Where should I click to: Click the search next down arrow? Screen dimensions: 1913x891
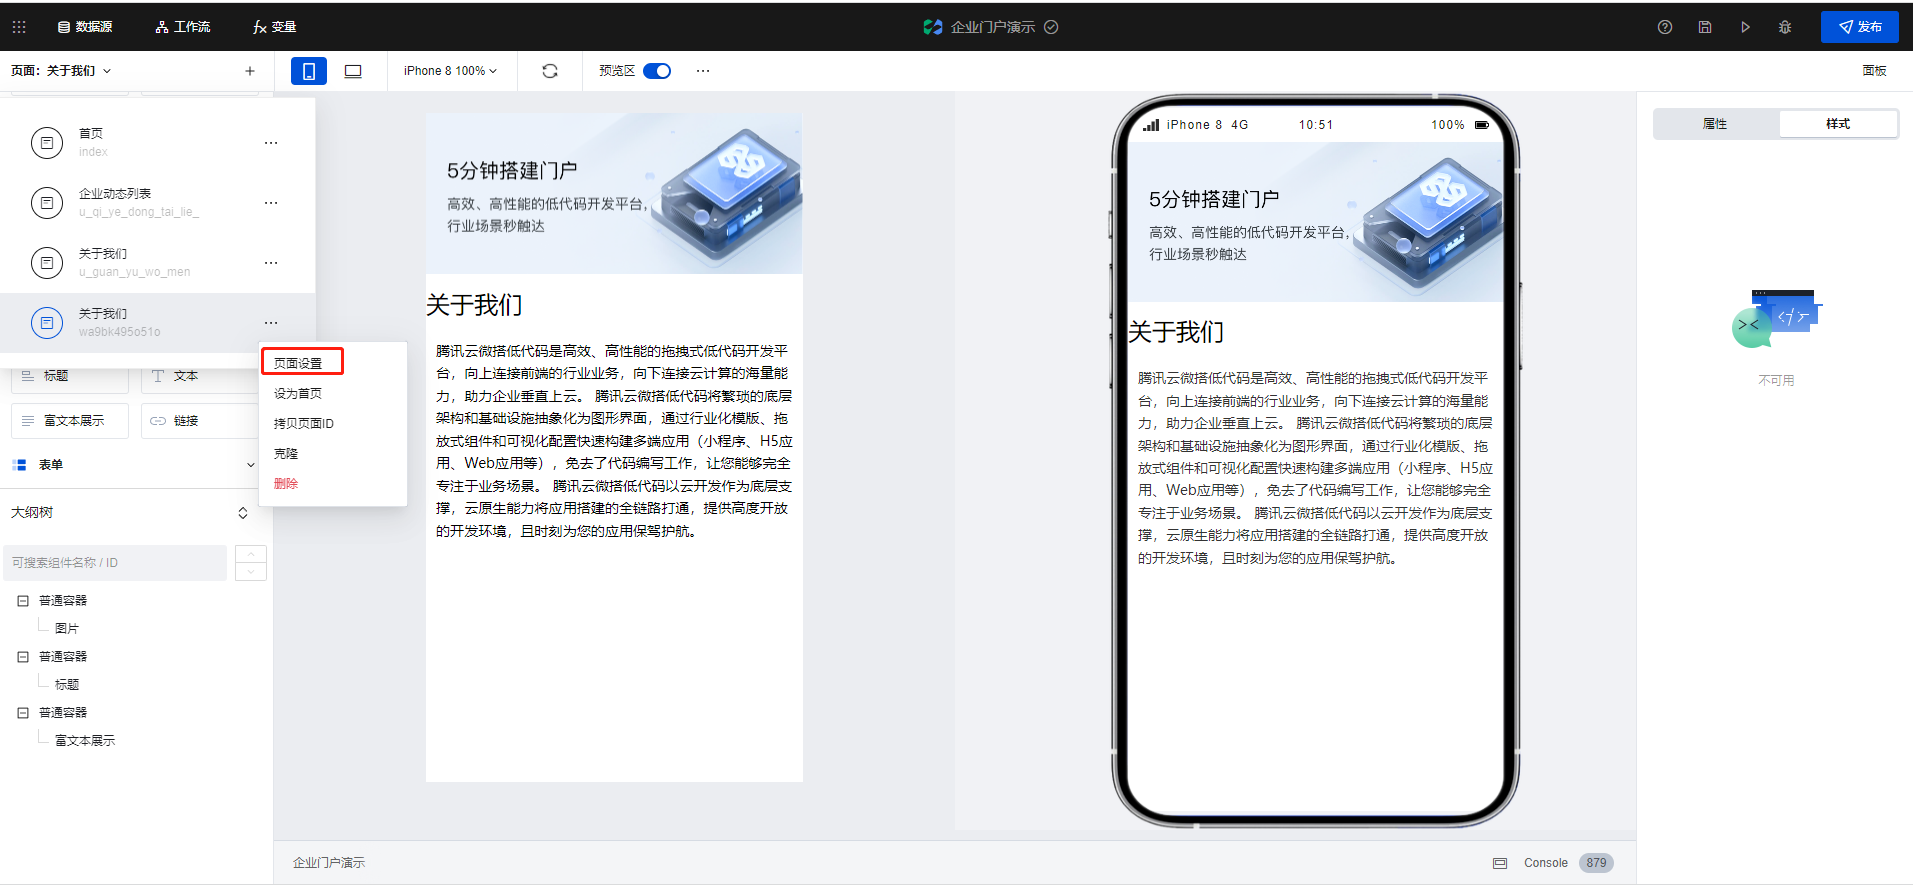click(250, 572)
